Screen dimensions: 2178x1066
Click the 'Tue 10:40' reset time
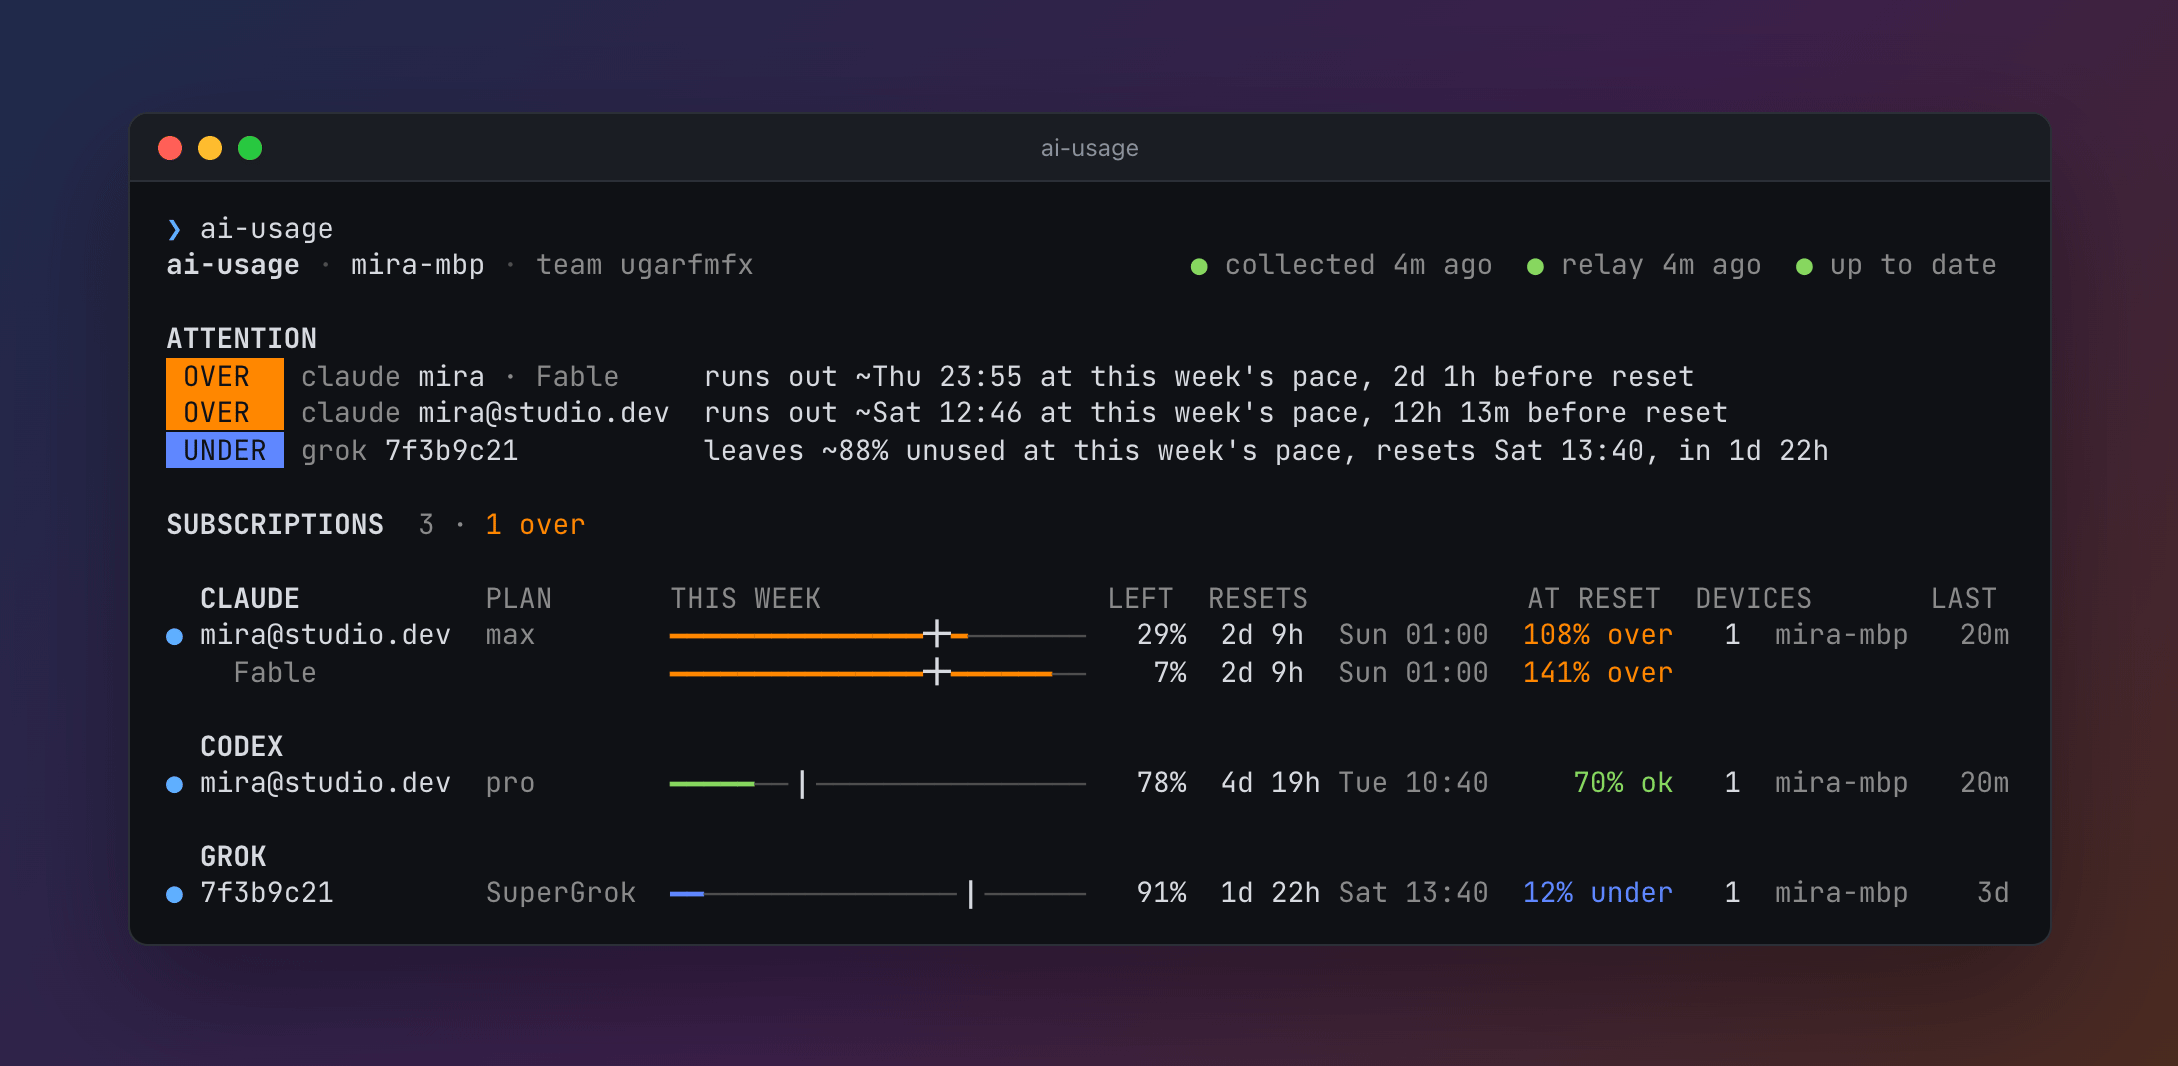[x=1413, y=783]
